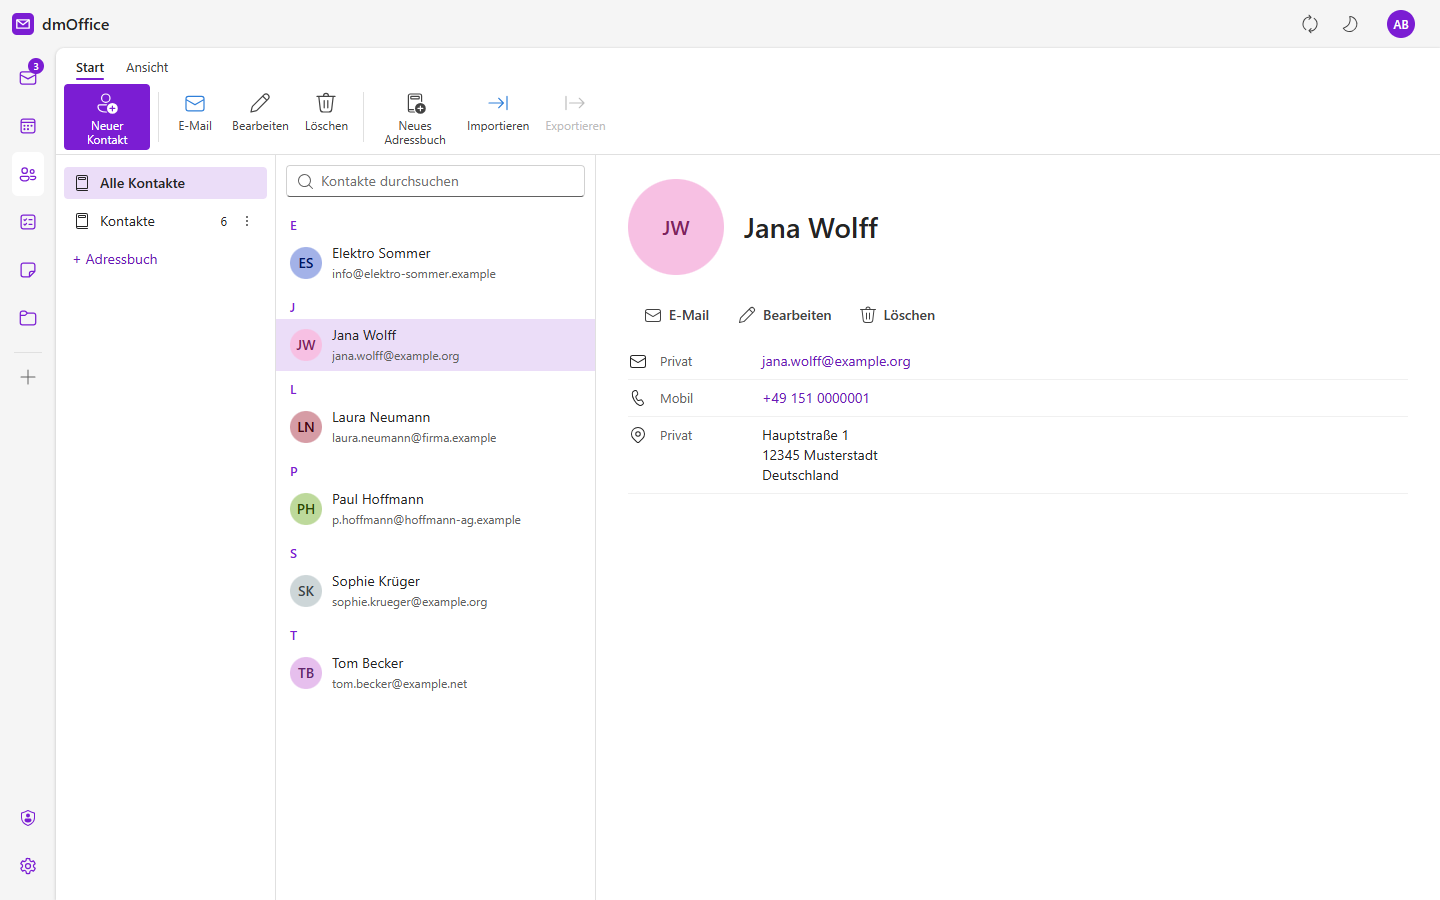Click the large JW avatar in details

676,227
